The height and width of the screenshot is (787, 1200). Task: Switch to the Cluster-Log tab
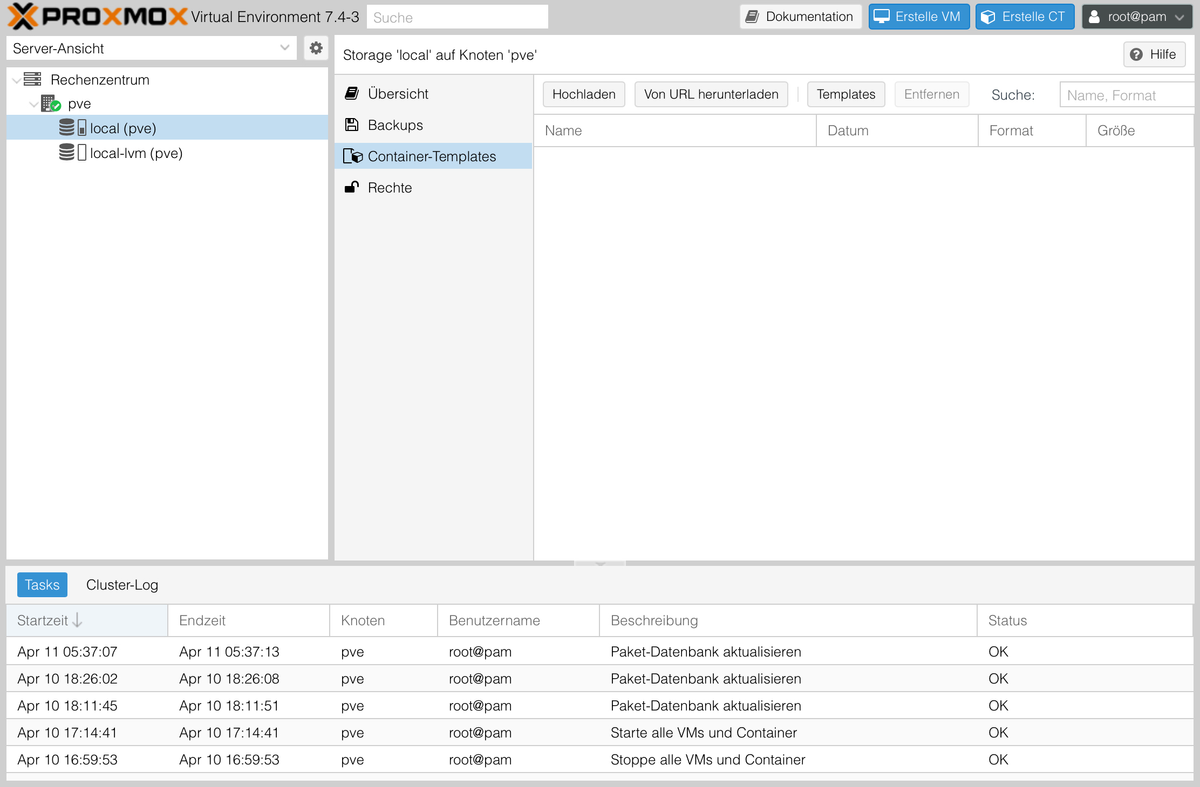122,585
